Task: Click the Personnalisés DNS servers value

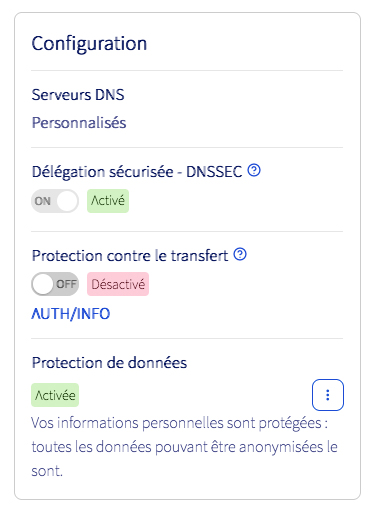Action: click(79, 123)
